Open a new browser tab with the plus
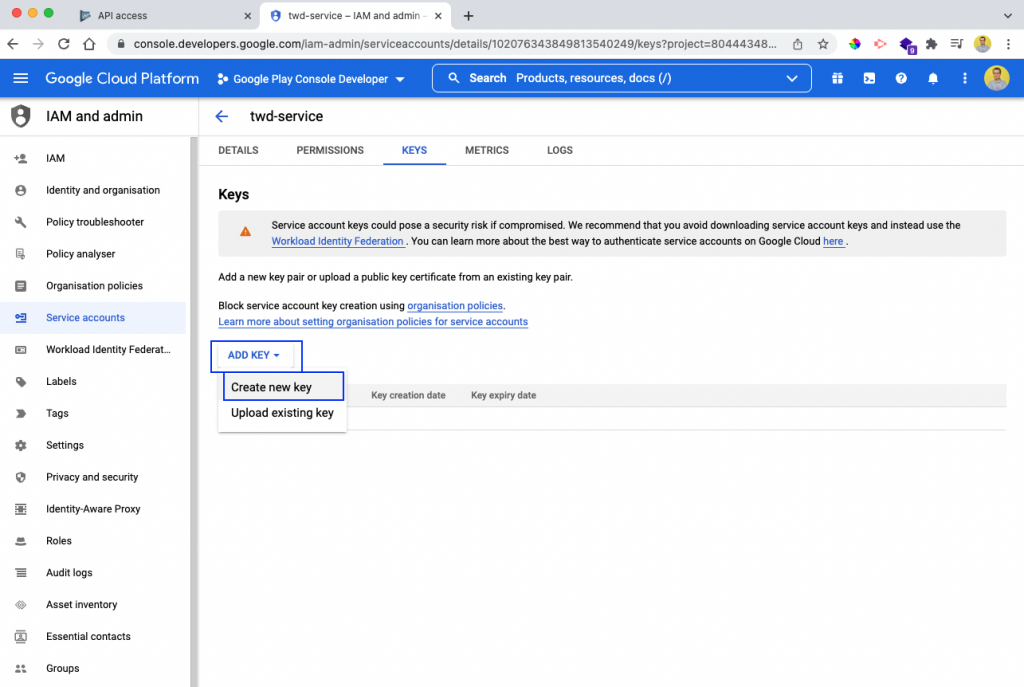This screenshot has width=1024, height=687. click(468, 16)
